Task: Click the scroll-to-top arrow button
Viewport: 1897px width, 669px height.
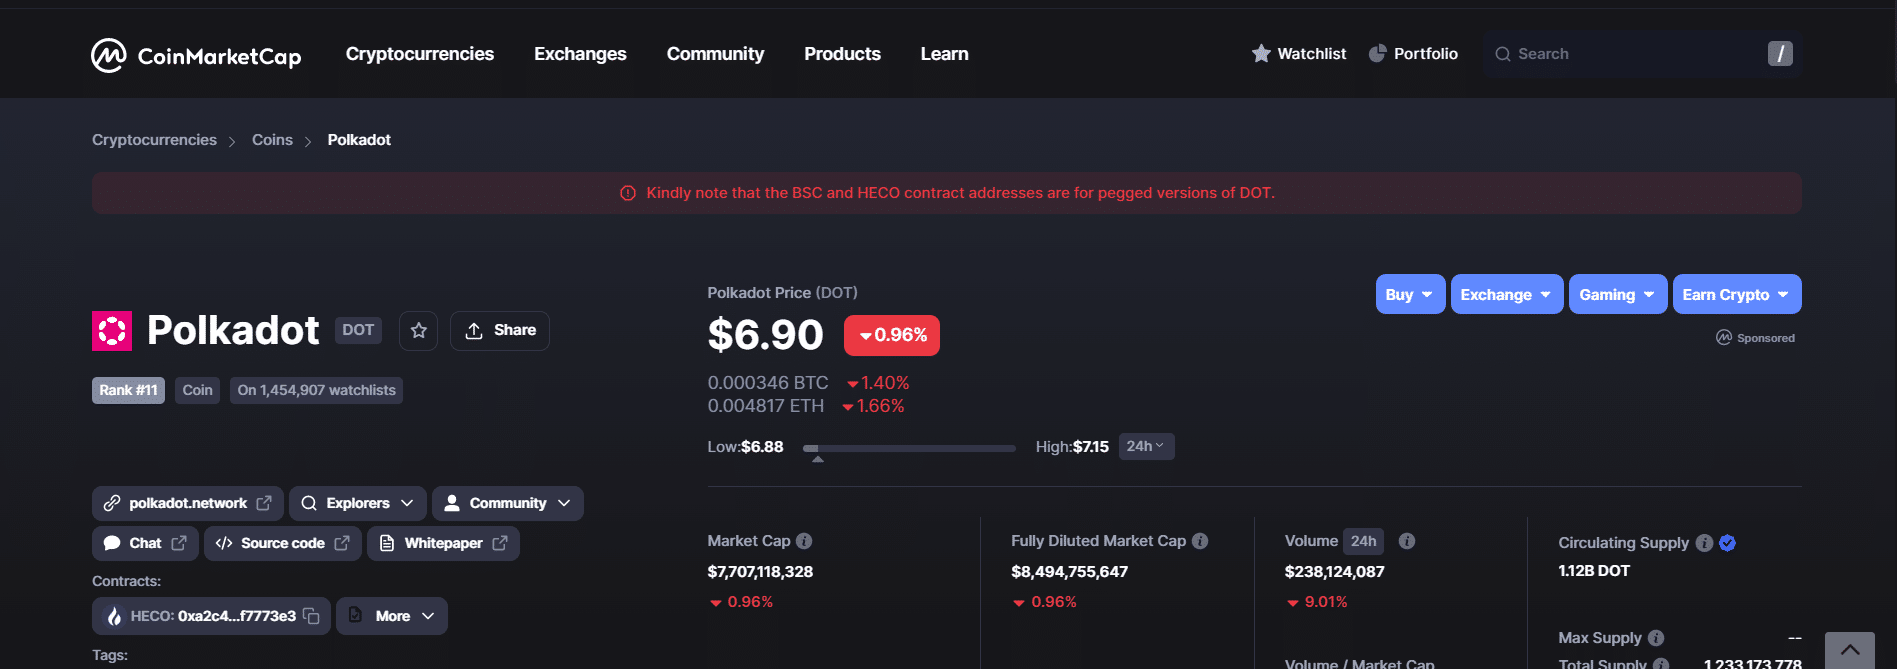Action: 1850,650
